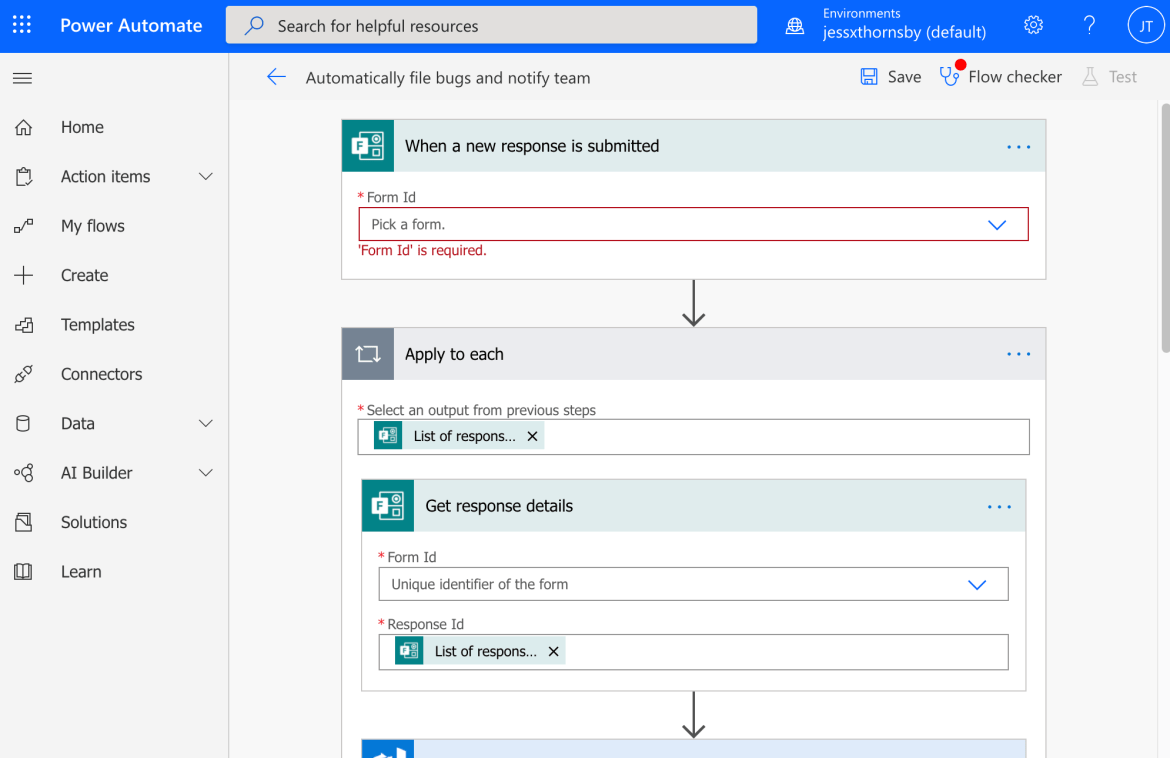This screenshot has width=1170, height=758.
Task: Open more options for Get response details
Action: [999, 507]
